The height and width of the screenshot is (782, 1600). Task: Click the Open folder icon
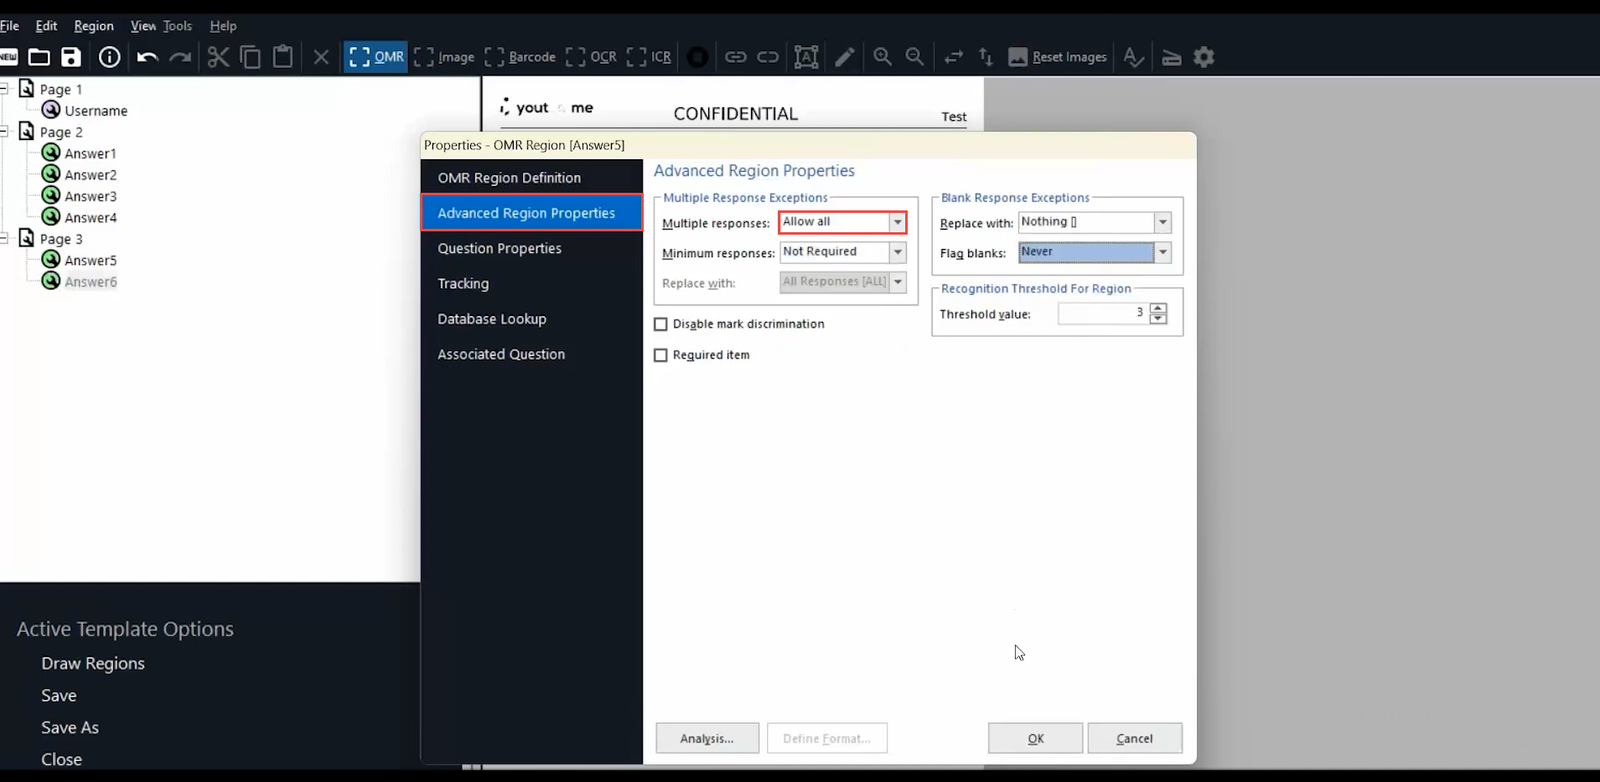pyautogui.click(x=39, y=57)
